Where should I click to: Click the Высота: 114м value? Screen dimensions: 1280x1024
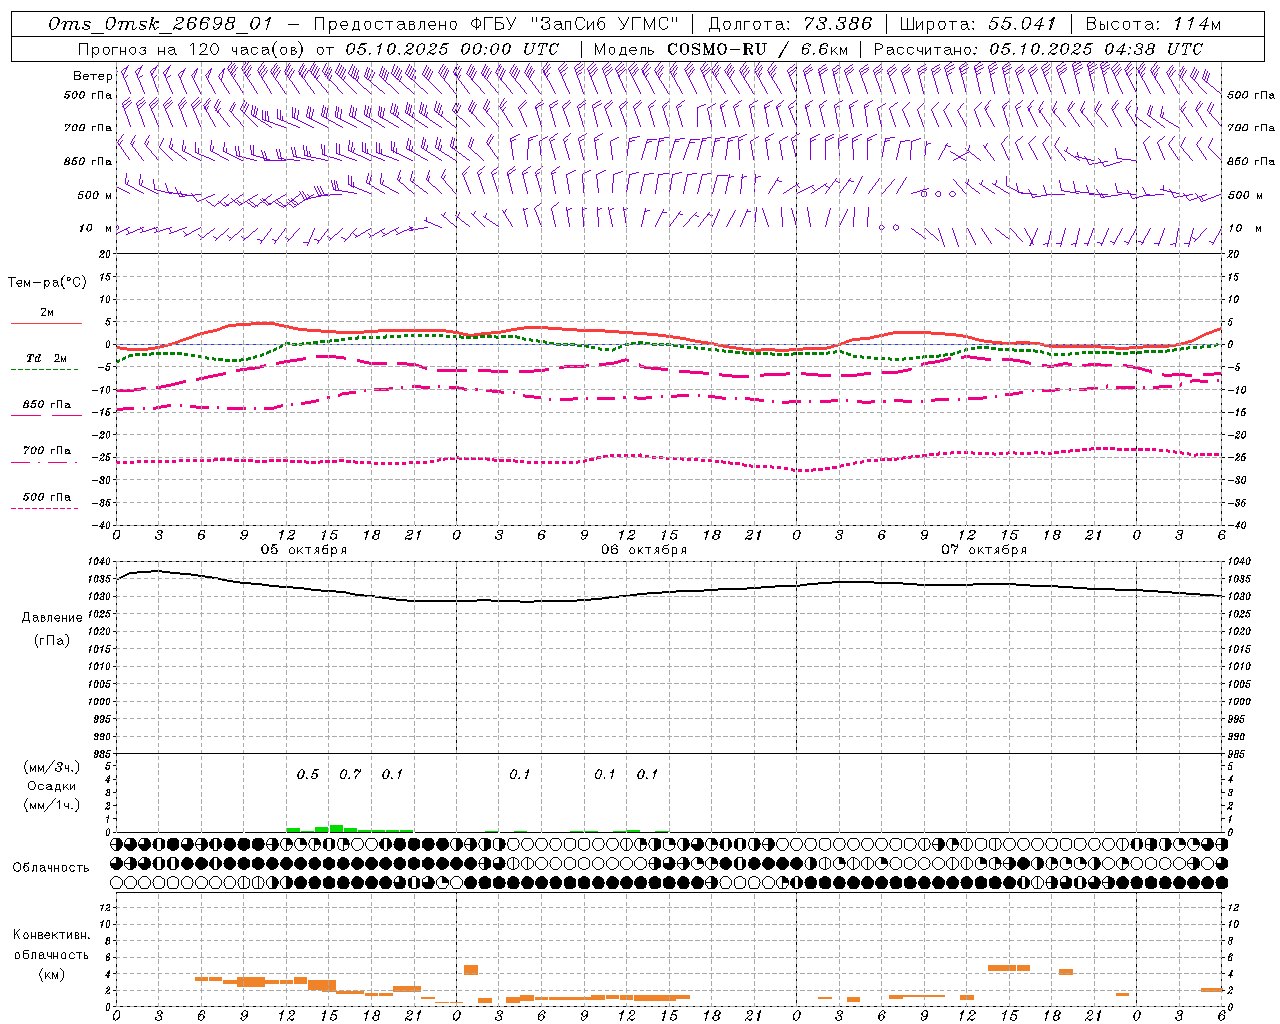click(1153, 24)
